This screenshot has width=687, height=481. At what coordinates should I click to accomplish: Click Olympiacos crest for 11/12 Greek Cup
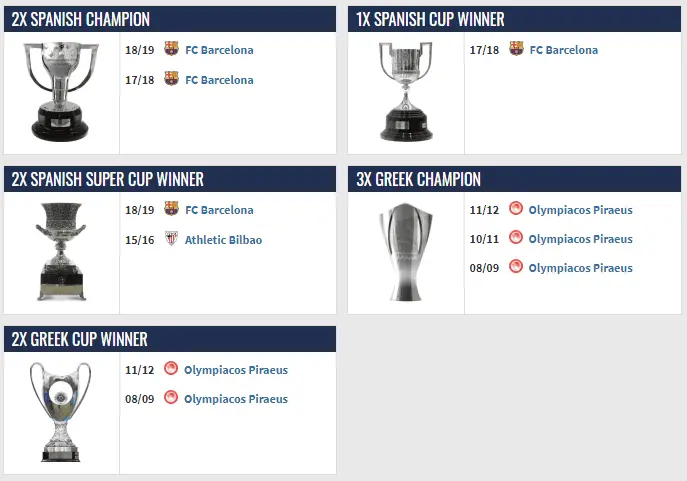[x=171, y=369]
